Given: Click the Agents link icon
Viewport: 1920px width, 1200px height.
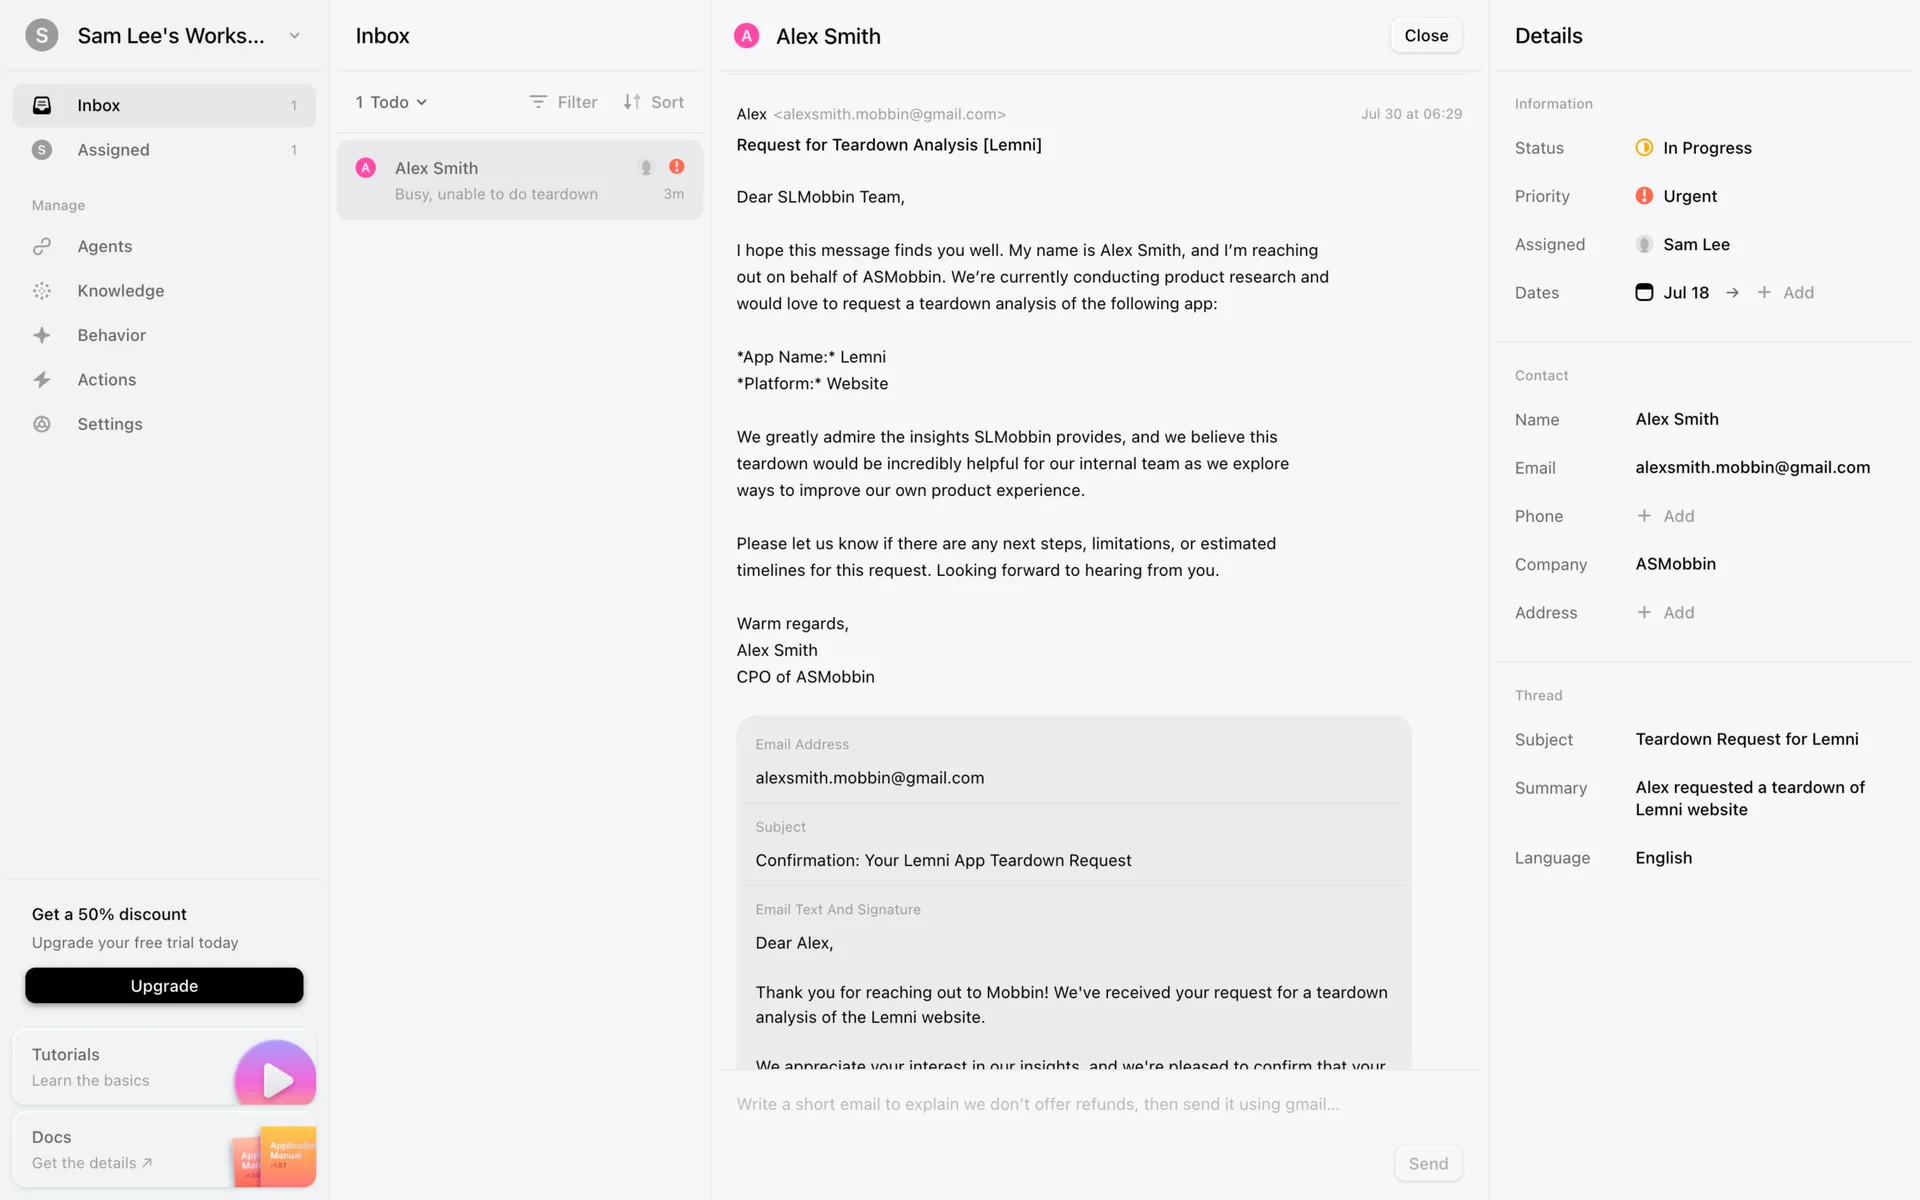Looking at the screenshot, I should pos(42,246).
